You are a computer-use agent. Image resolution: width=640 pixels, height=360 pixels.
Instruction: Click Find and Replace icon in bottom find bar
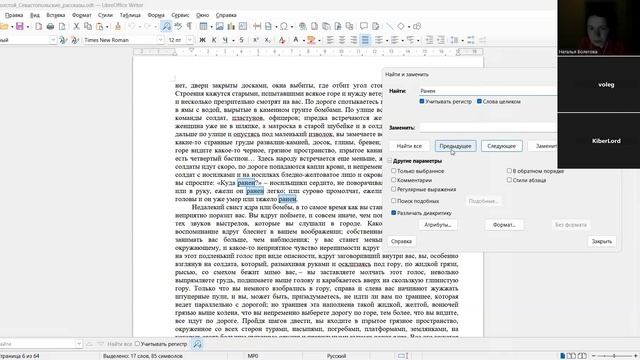197,344
